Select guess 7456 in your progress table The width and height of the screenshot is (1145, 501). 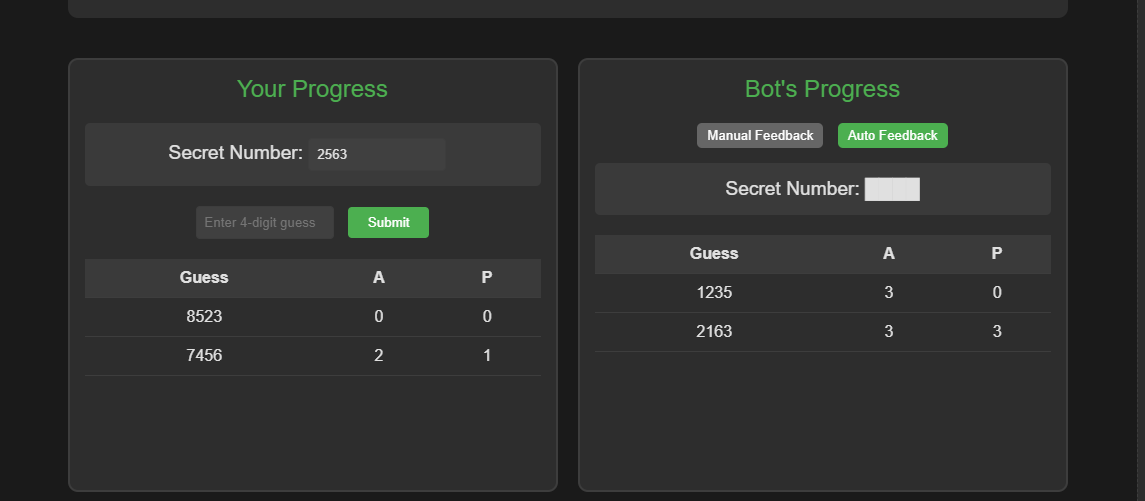pyautogui.click(x=204, y=355)
